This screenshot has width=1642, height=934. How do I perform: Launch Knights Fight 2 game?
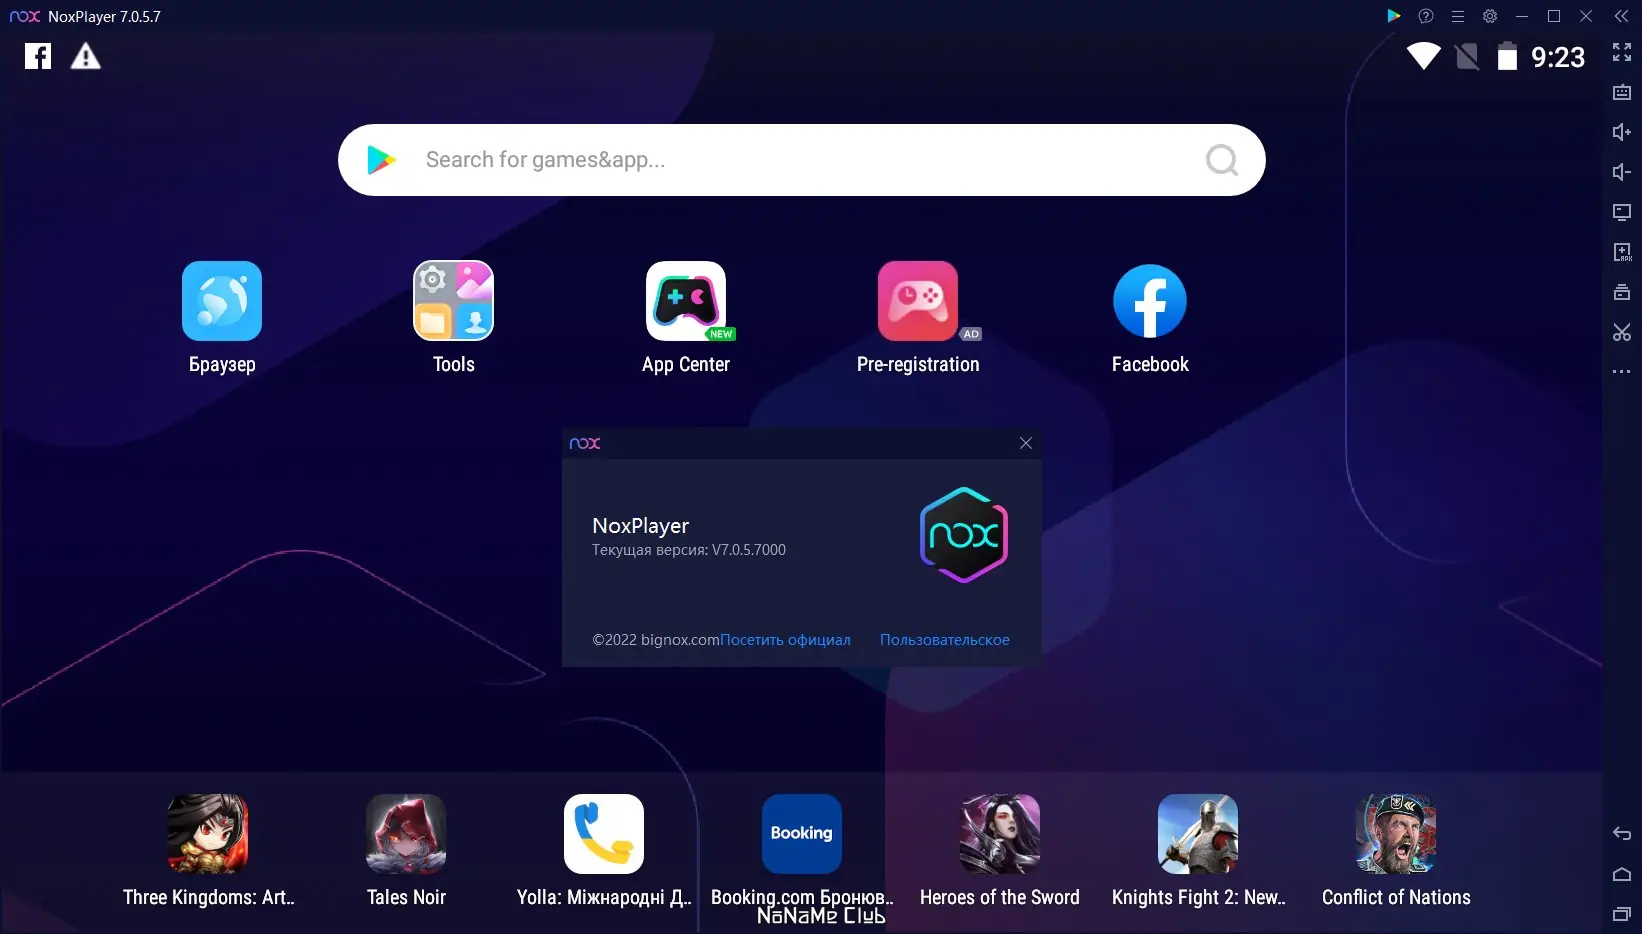pos(1198,834)
